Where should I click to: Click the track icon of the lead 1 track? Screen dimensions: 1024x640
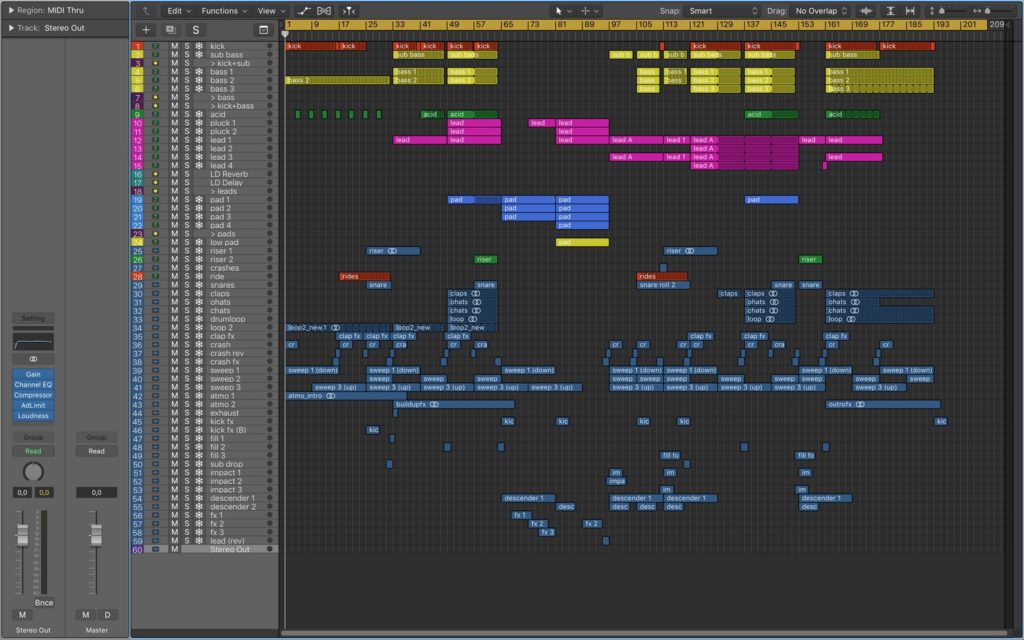(155, 140)
